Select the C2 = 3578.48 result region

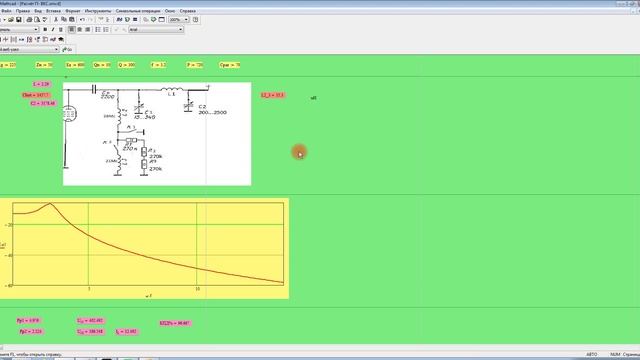[42, 104]
